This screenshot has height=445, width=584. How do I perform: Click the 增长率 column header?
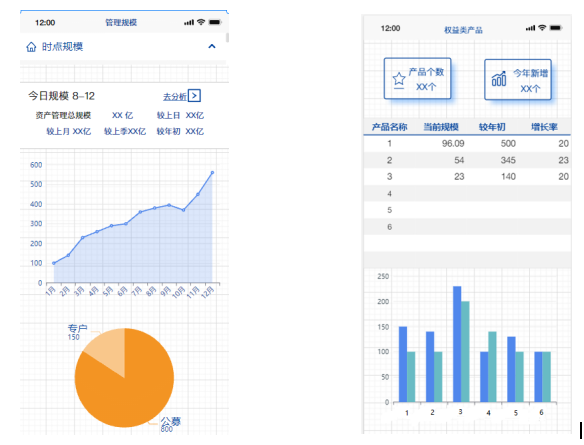coord(544,127)
